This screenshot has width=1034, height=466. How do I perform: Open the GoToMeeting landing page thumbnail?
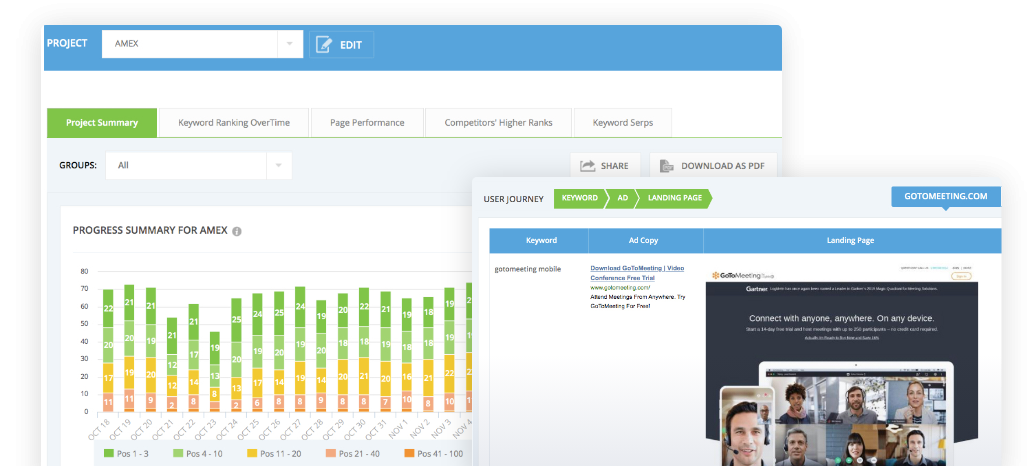[x=842, y=364]
